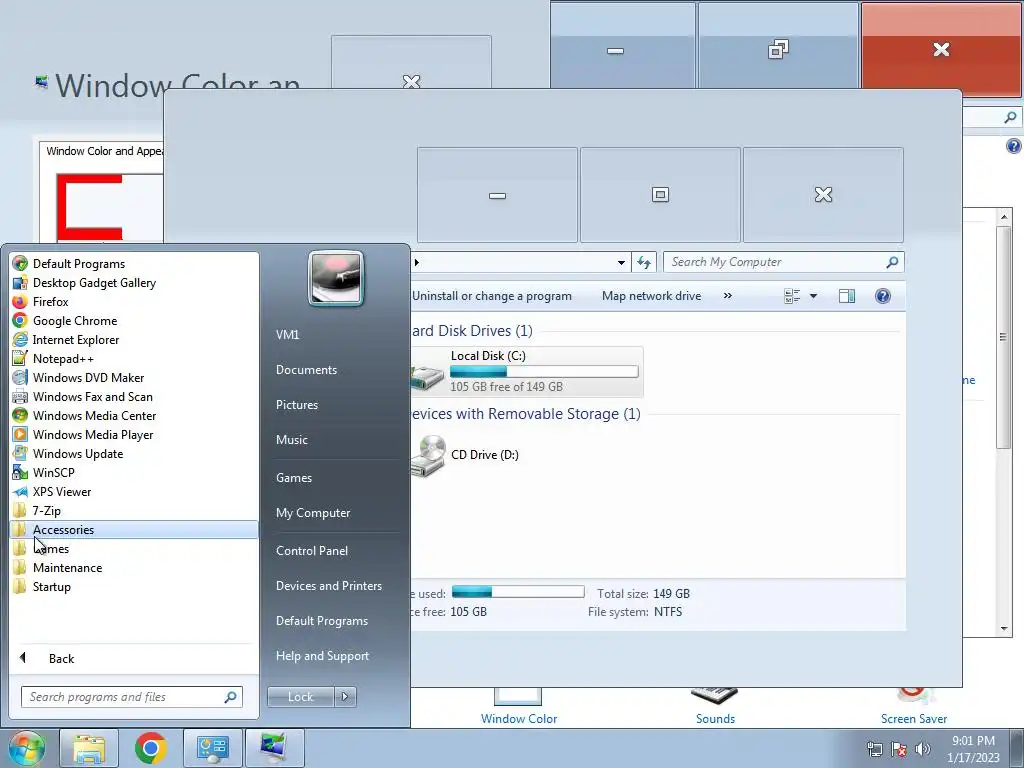Open Action Center flag in system tray
Screen dimensions: 1024x768
pos(899,749)
